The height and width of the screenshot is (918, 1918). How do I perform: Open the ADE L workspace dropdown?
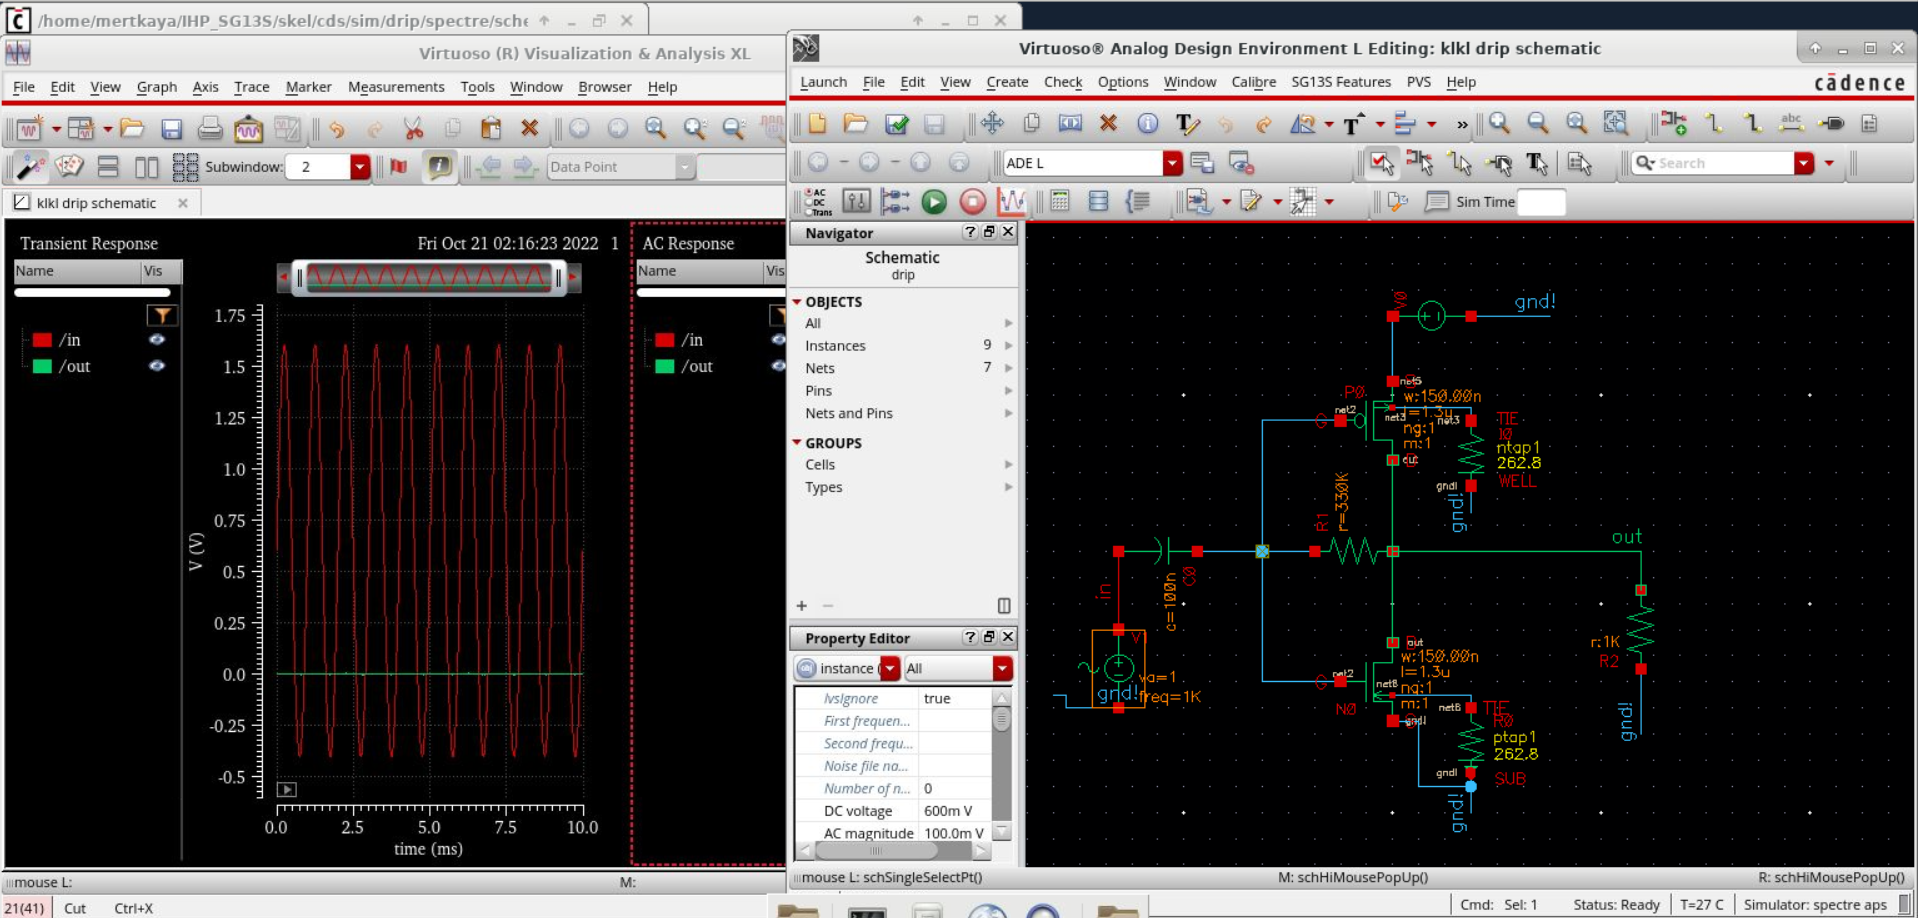click(x=1172, y=163)
